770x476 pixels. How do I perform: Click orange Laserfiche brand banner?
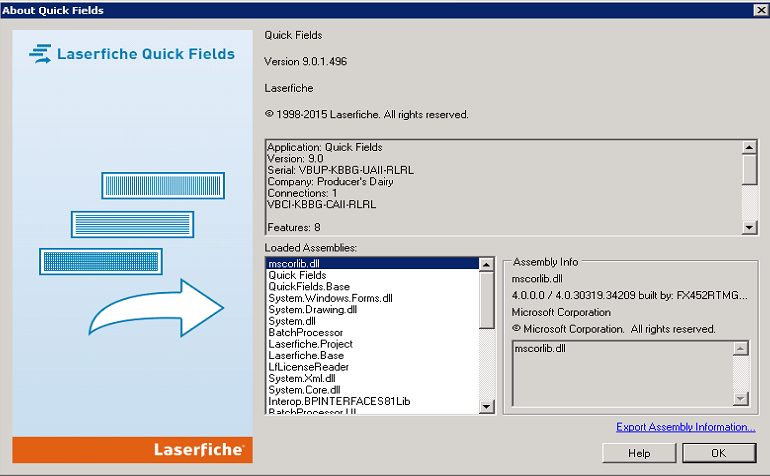(x=133, y=450)
